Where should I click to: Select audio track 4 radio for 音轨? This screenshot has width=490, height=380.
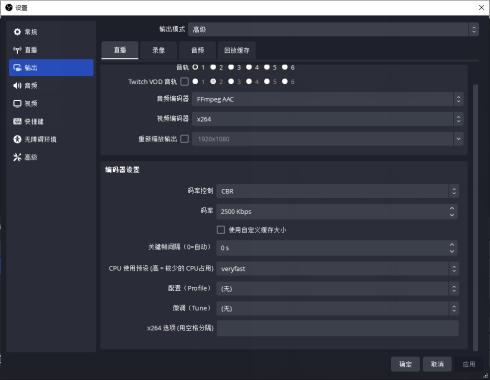(249, 67)
